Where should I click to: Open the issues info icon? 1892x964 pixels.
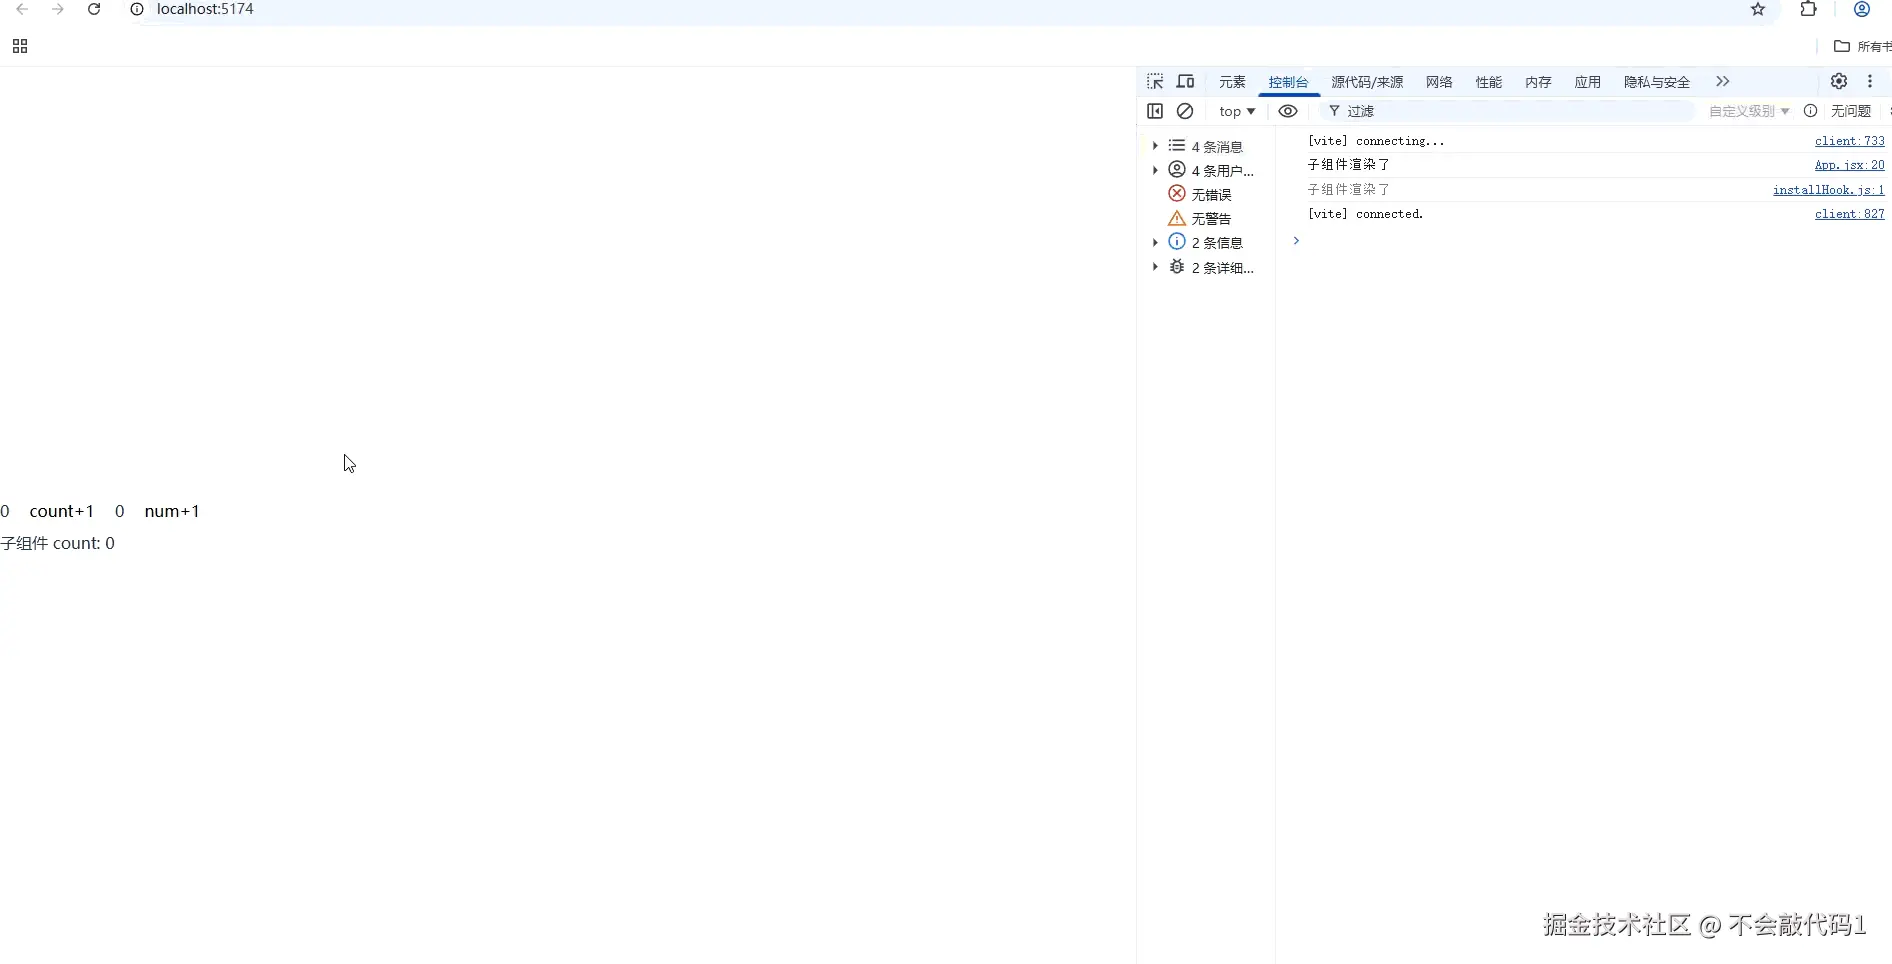1810,111
